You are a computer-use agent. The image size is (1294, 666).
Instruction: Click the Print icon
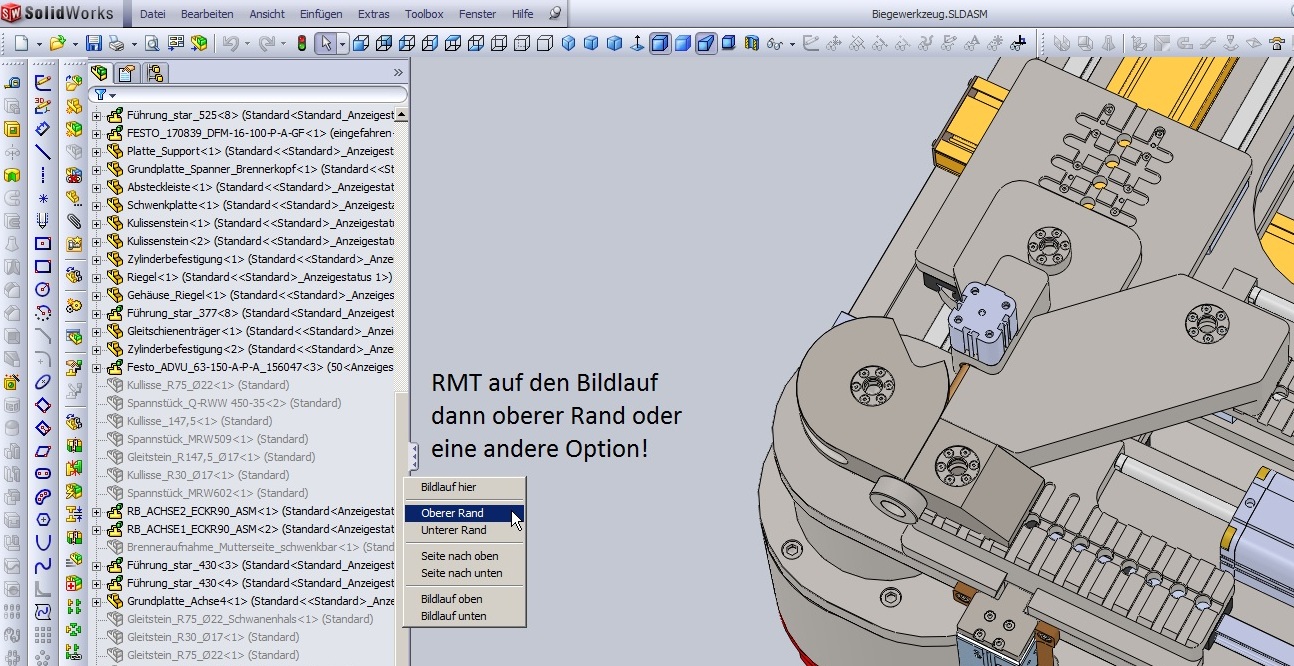point(116,43)
